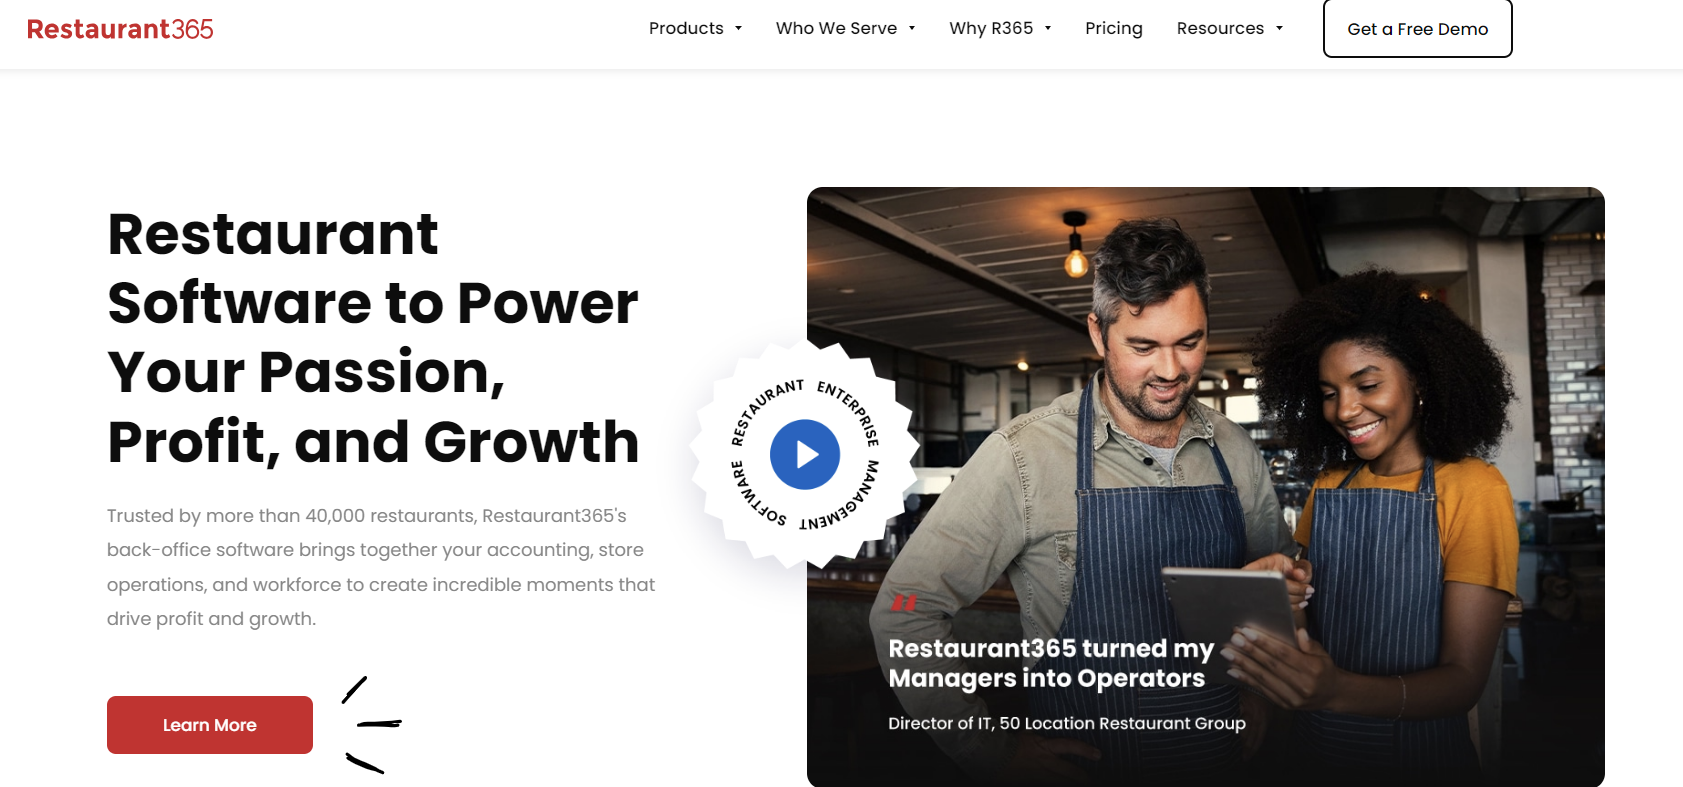Go to the Pricing page
Viewport: 1683px width, 787px height.
coord(1114,28)
